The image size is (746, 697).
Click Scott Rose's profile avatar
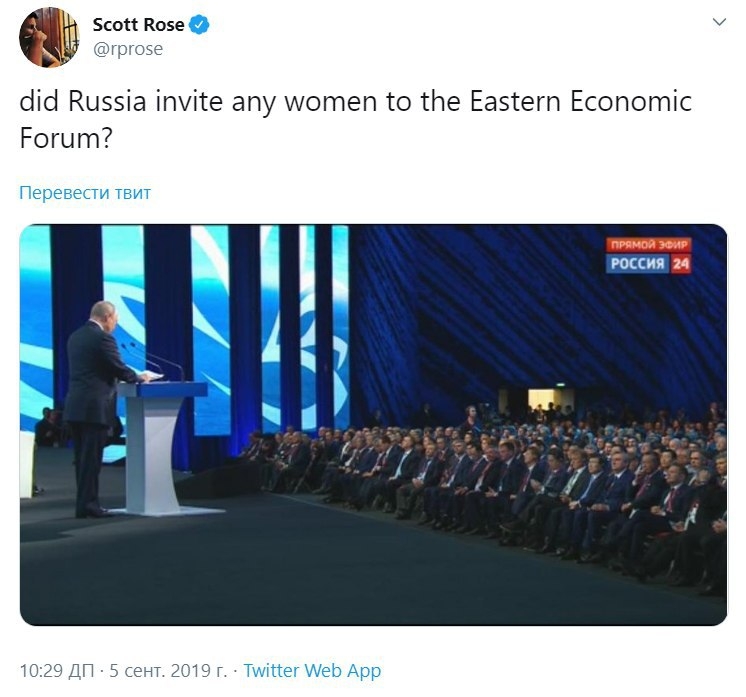point(49,37)
